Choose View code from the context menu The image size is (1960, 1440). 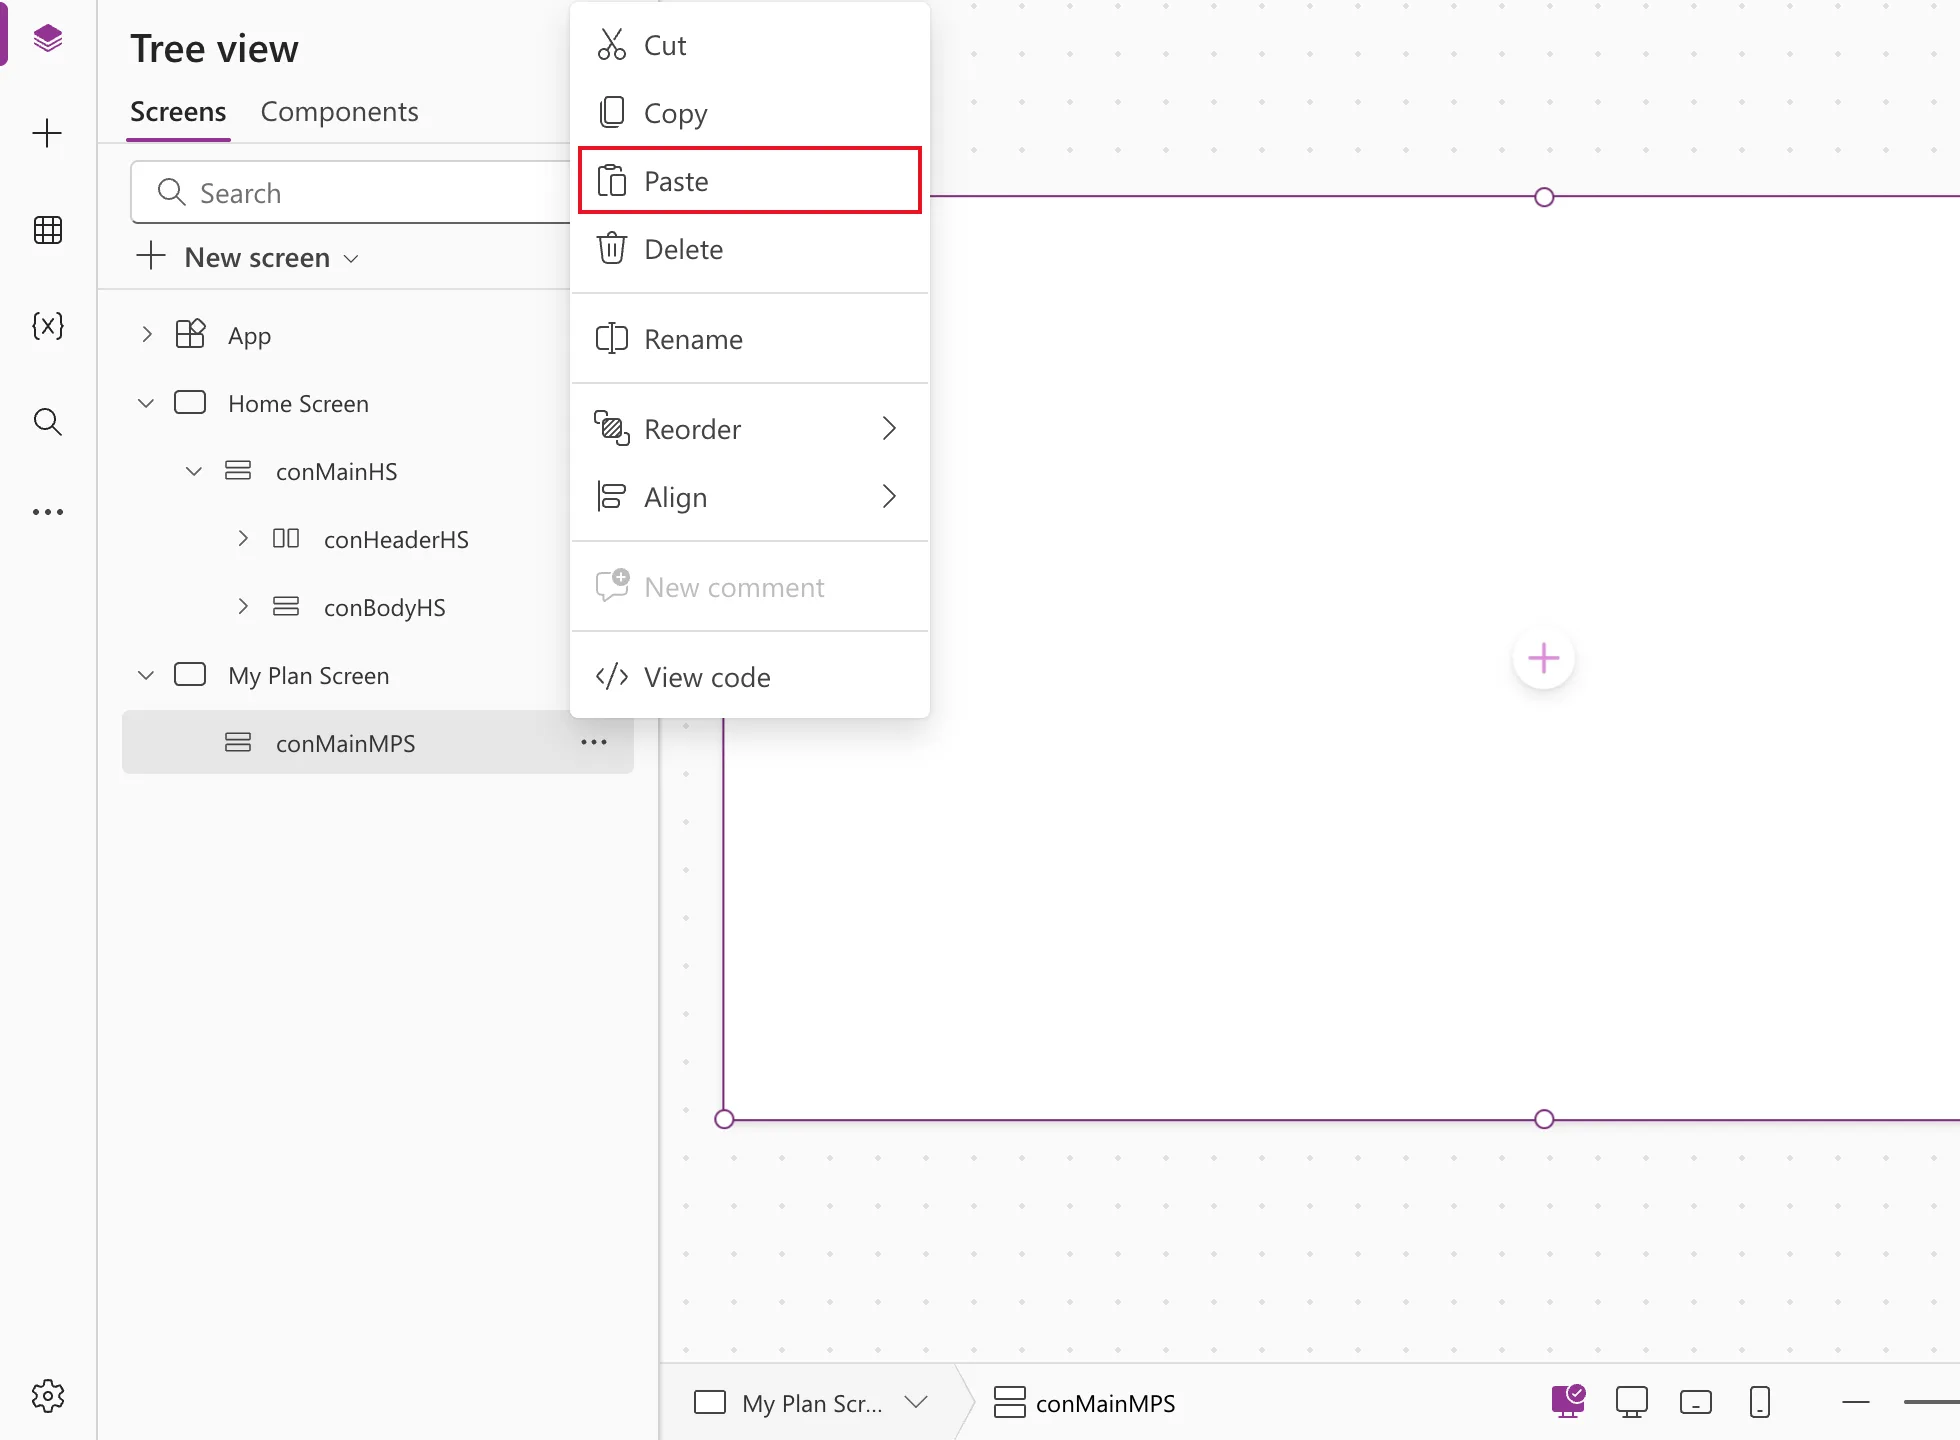(750, 677)
